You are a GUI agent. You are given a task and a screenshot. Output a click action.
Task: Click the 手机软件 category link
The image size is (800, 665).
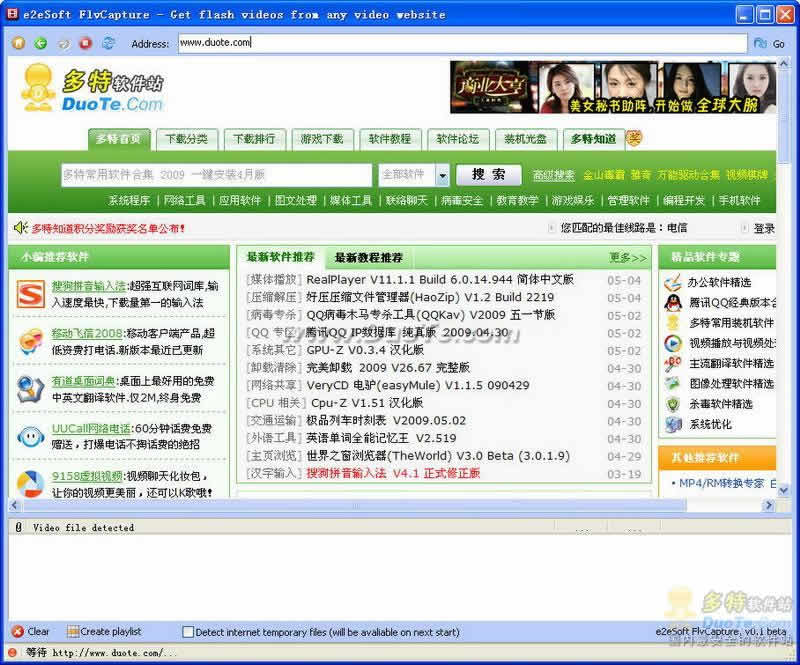[739, 201]
